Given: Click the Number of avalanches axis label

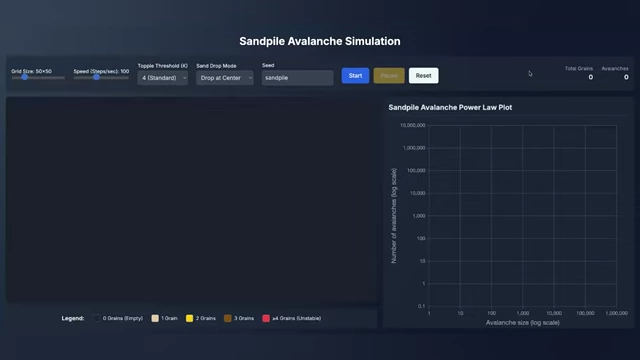Looking at the screenshot, I should click(x=394, y=216).
